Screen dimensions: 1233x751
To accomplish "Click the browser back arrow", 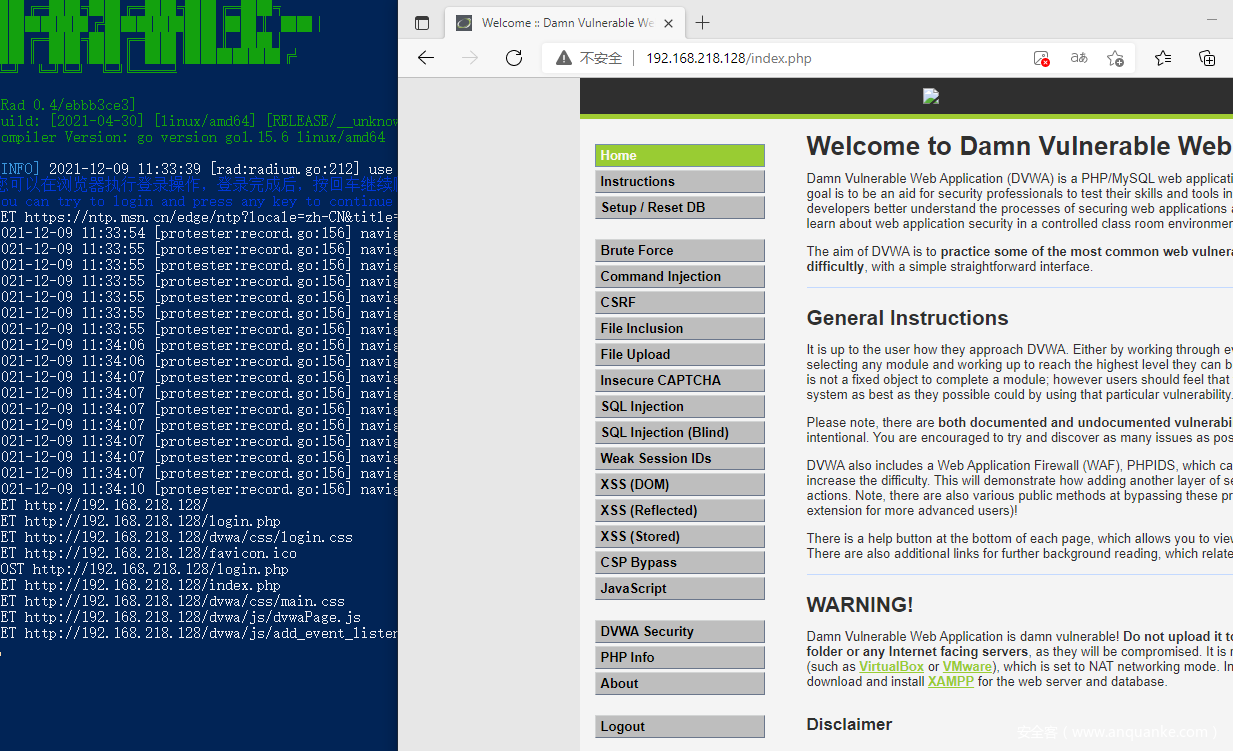I will (x=426, y=58).
